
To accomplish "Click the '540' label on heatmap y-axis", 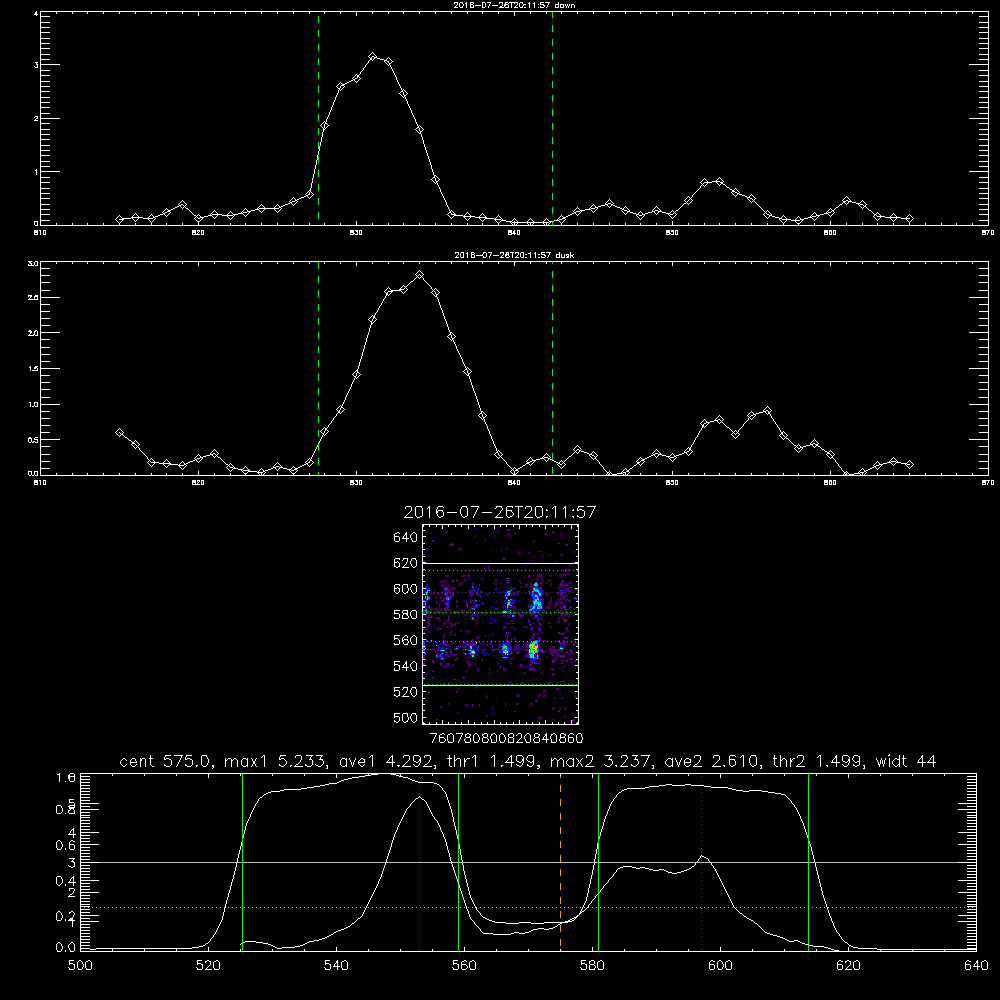I will 406,666.
